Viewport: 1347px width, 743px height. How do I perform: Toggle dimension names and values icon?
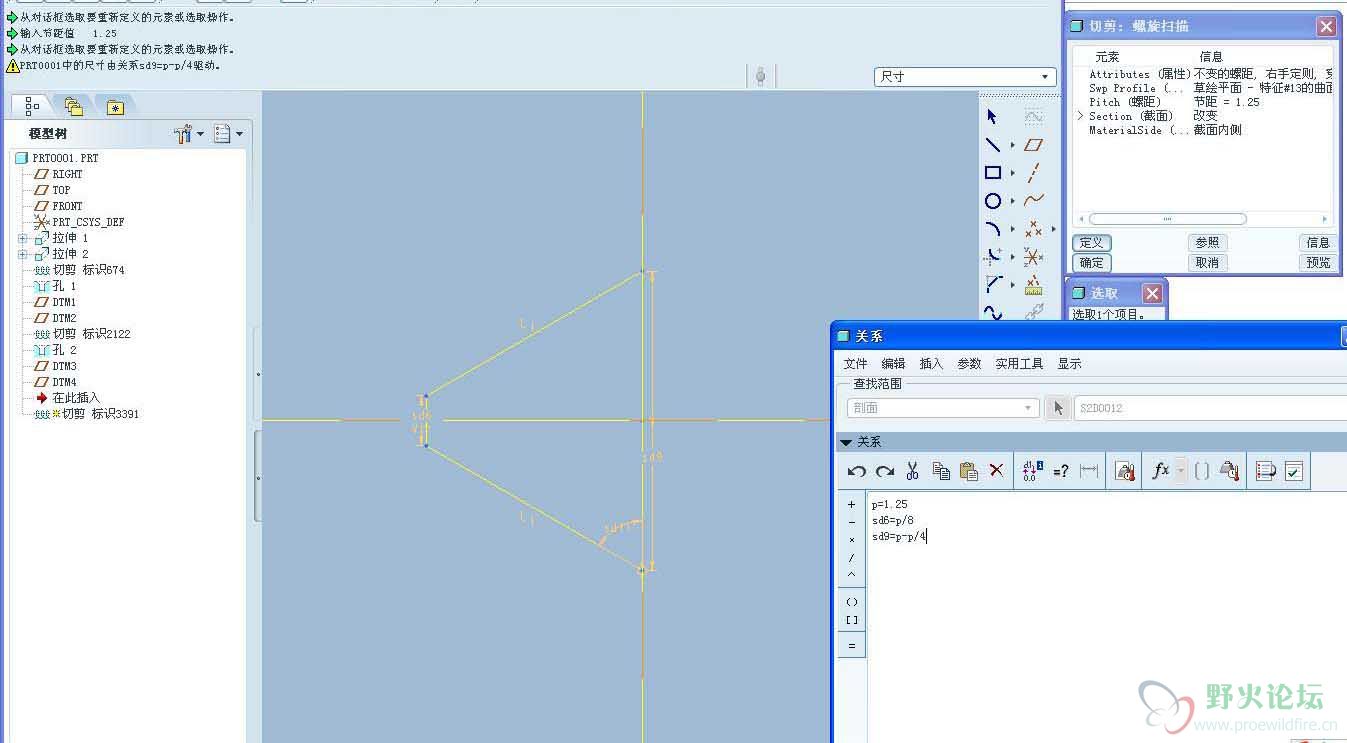pyautogui.click(x=1033, y=471)
